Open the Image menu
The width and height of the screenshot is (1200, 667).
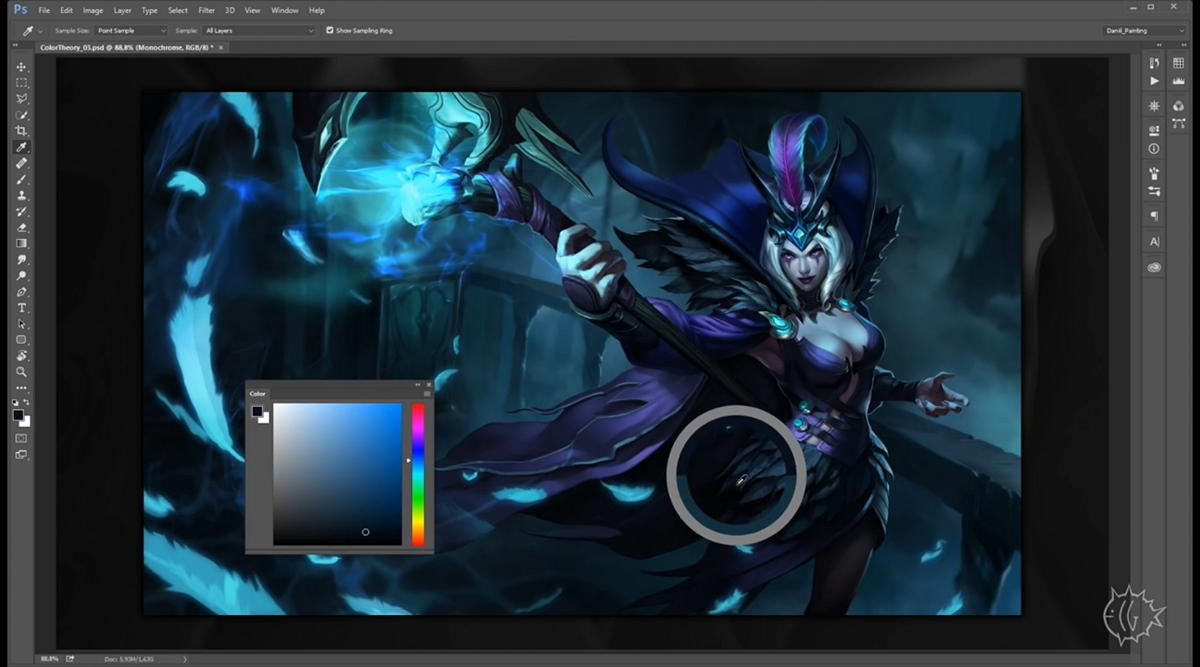point(93,10)
